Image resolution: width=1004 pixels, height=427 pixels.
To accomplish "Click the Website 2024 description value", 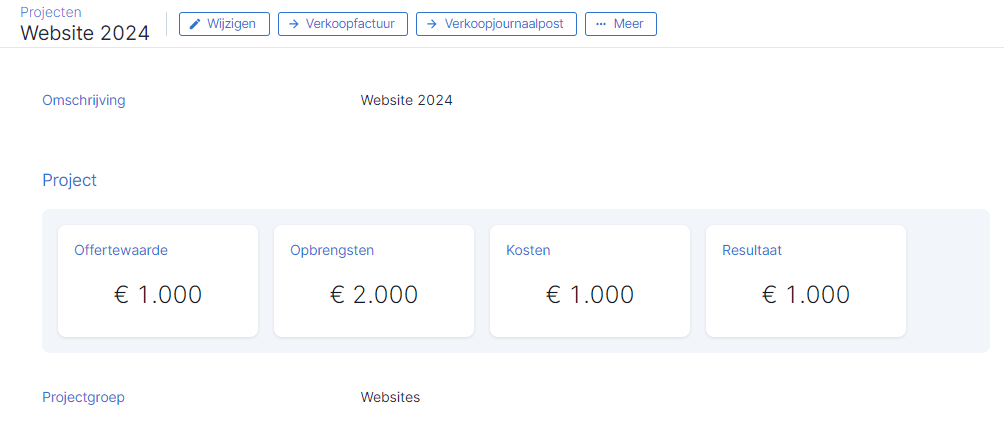I will (407, 101).
